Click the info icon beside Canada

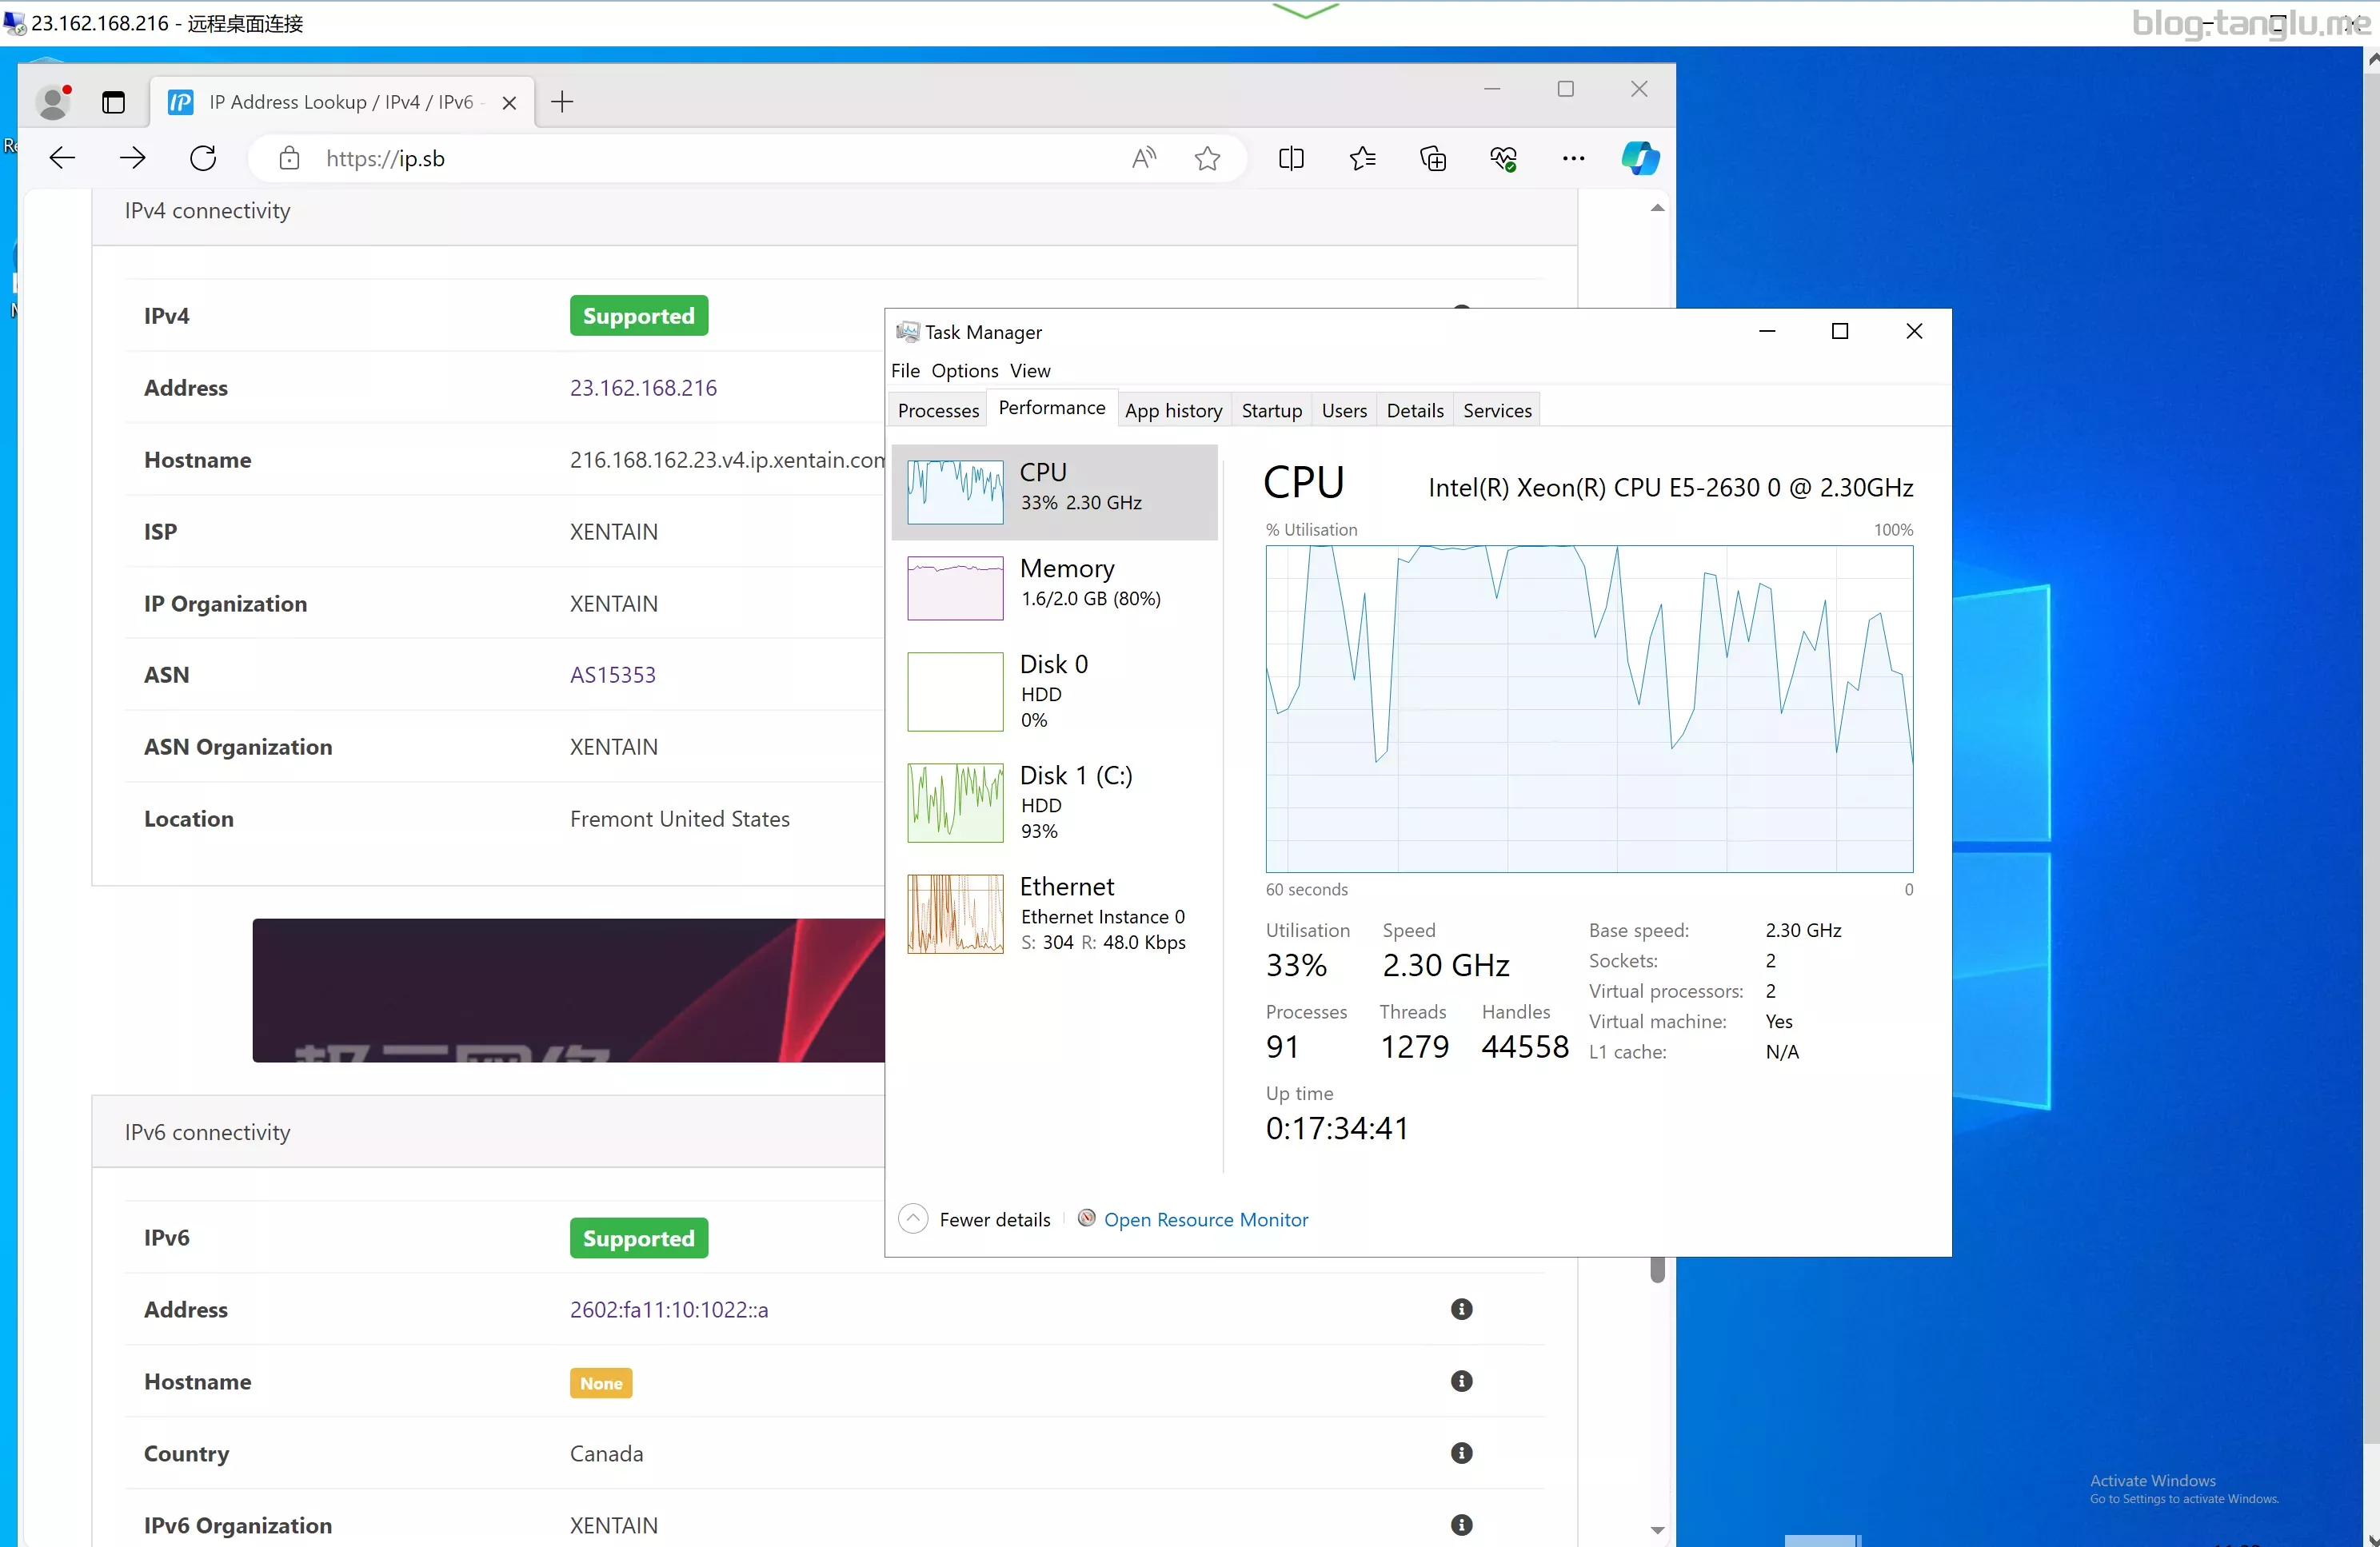1461,1453
